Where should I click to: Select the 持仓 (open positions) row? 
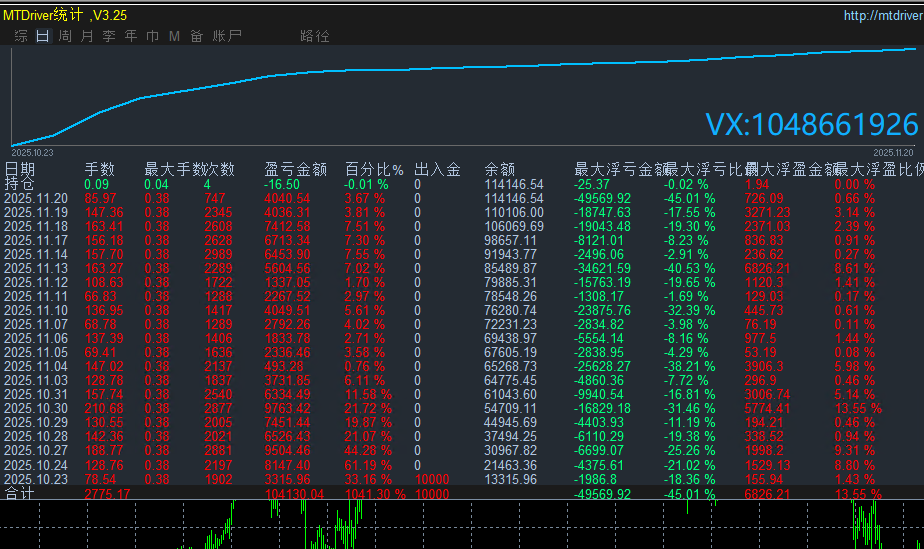tap(19, 184)
